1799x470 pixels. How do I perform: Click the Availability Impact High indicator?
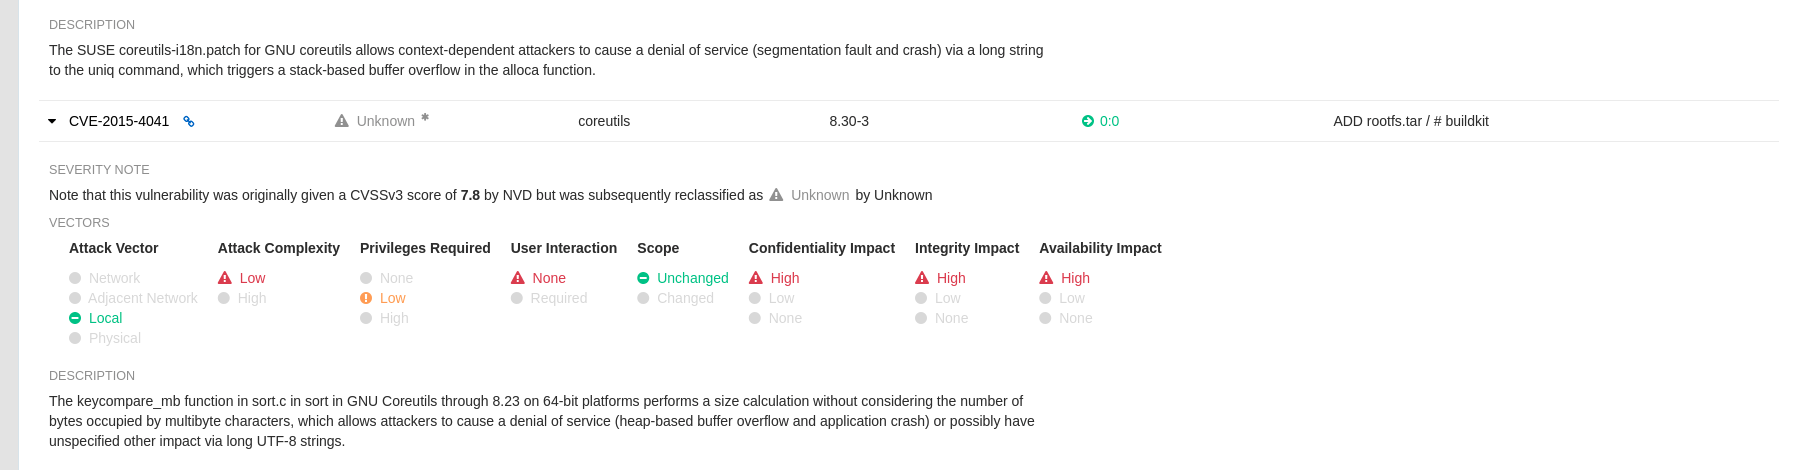1074,278
